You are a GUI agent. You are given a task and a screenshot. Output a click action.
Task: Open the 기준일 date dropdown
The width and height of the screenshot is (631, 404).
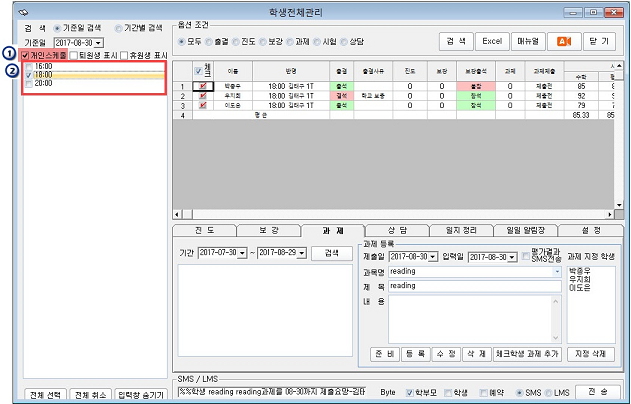98,43
